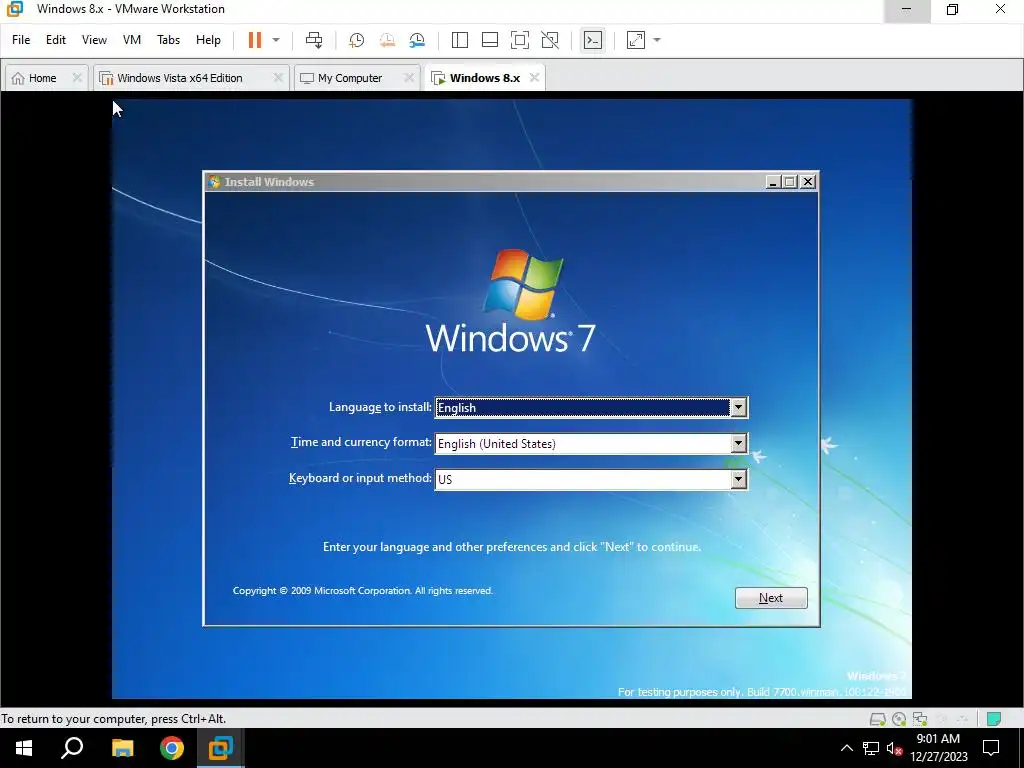Viewport: 1024px width, 768px height.
Task: Open the Tabs menu
Action: coord(168,40)
